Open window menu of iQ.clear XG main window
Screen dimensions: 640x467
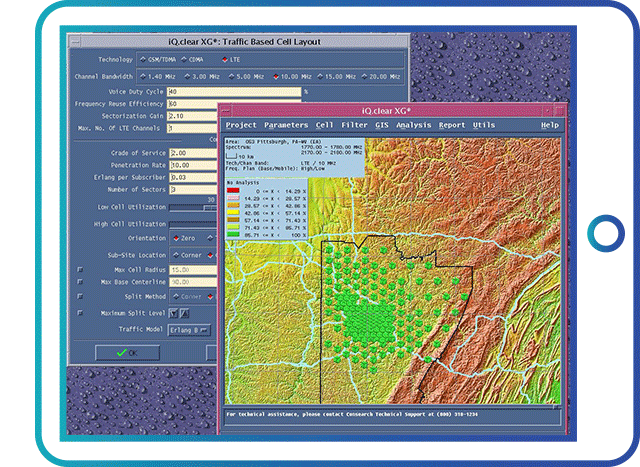226,111
